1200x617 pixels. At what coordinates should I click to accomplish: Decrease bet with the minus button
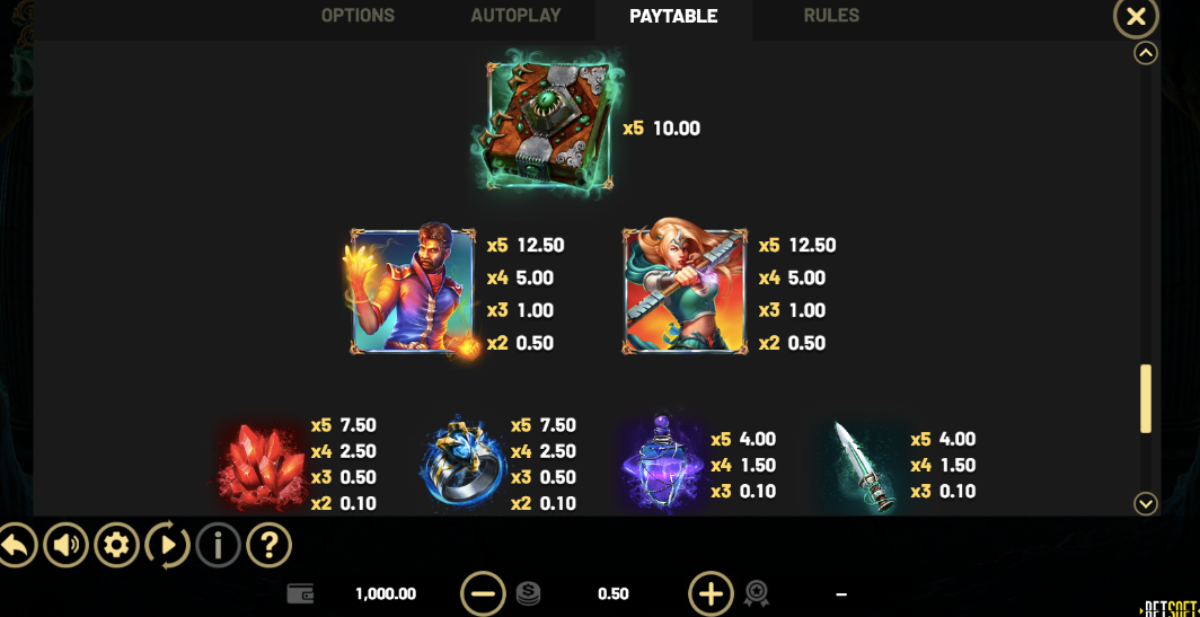[x=483, y=594]
